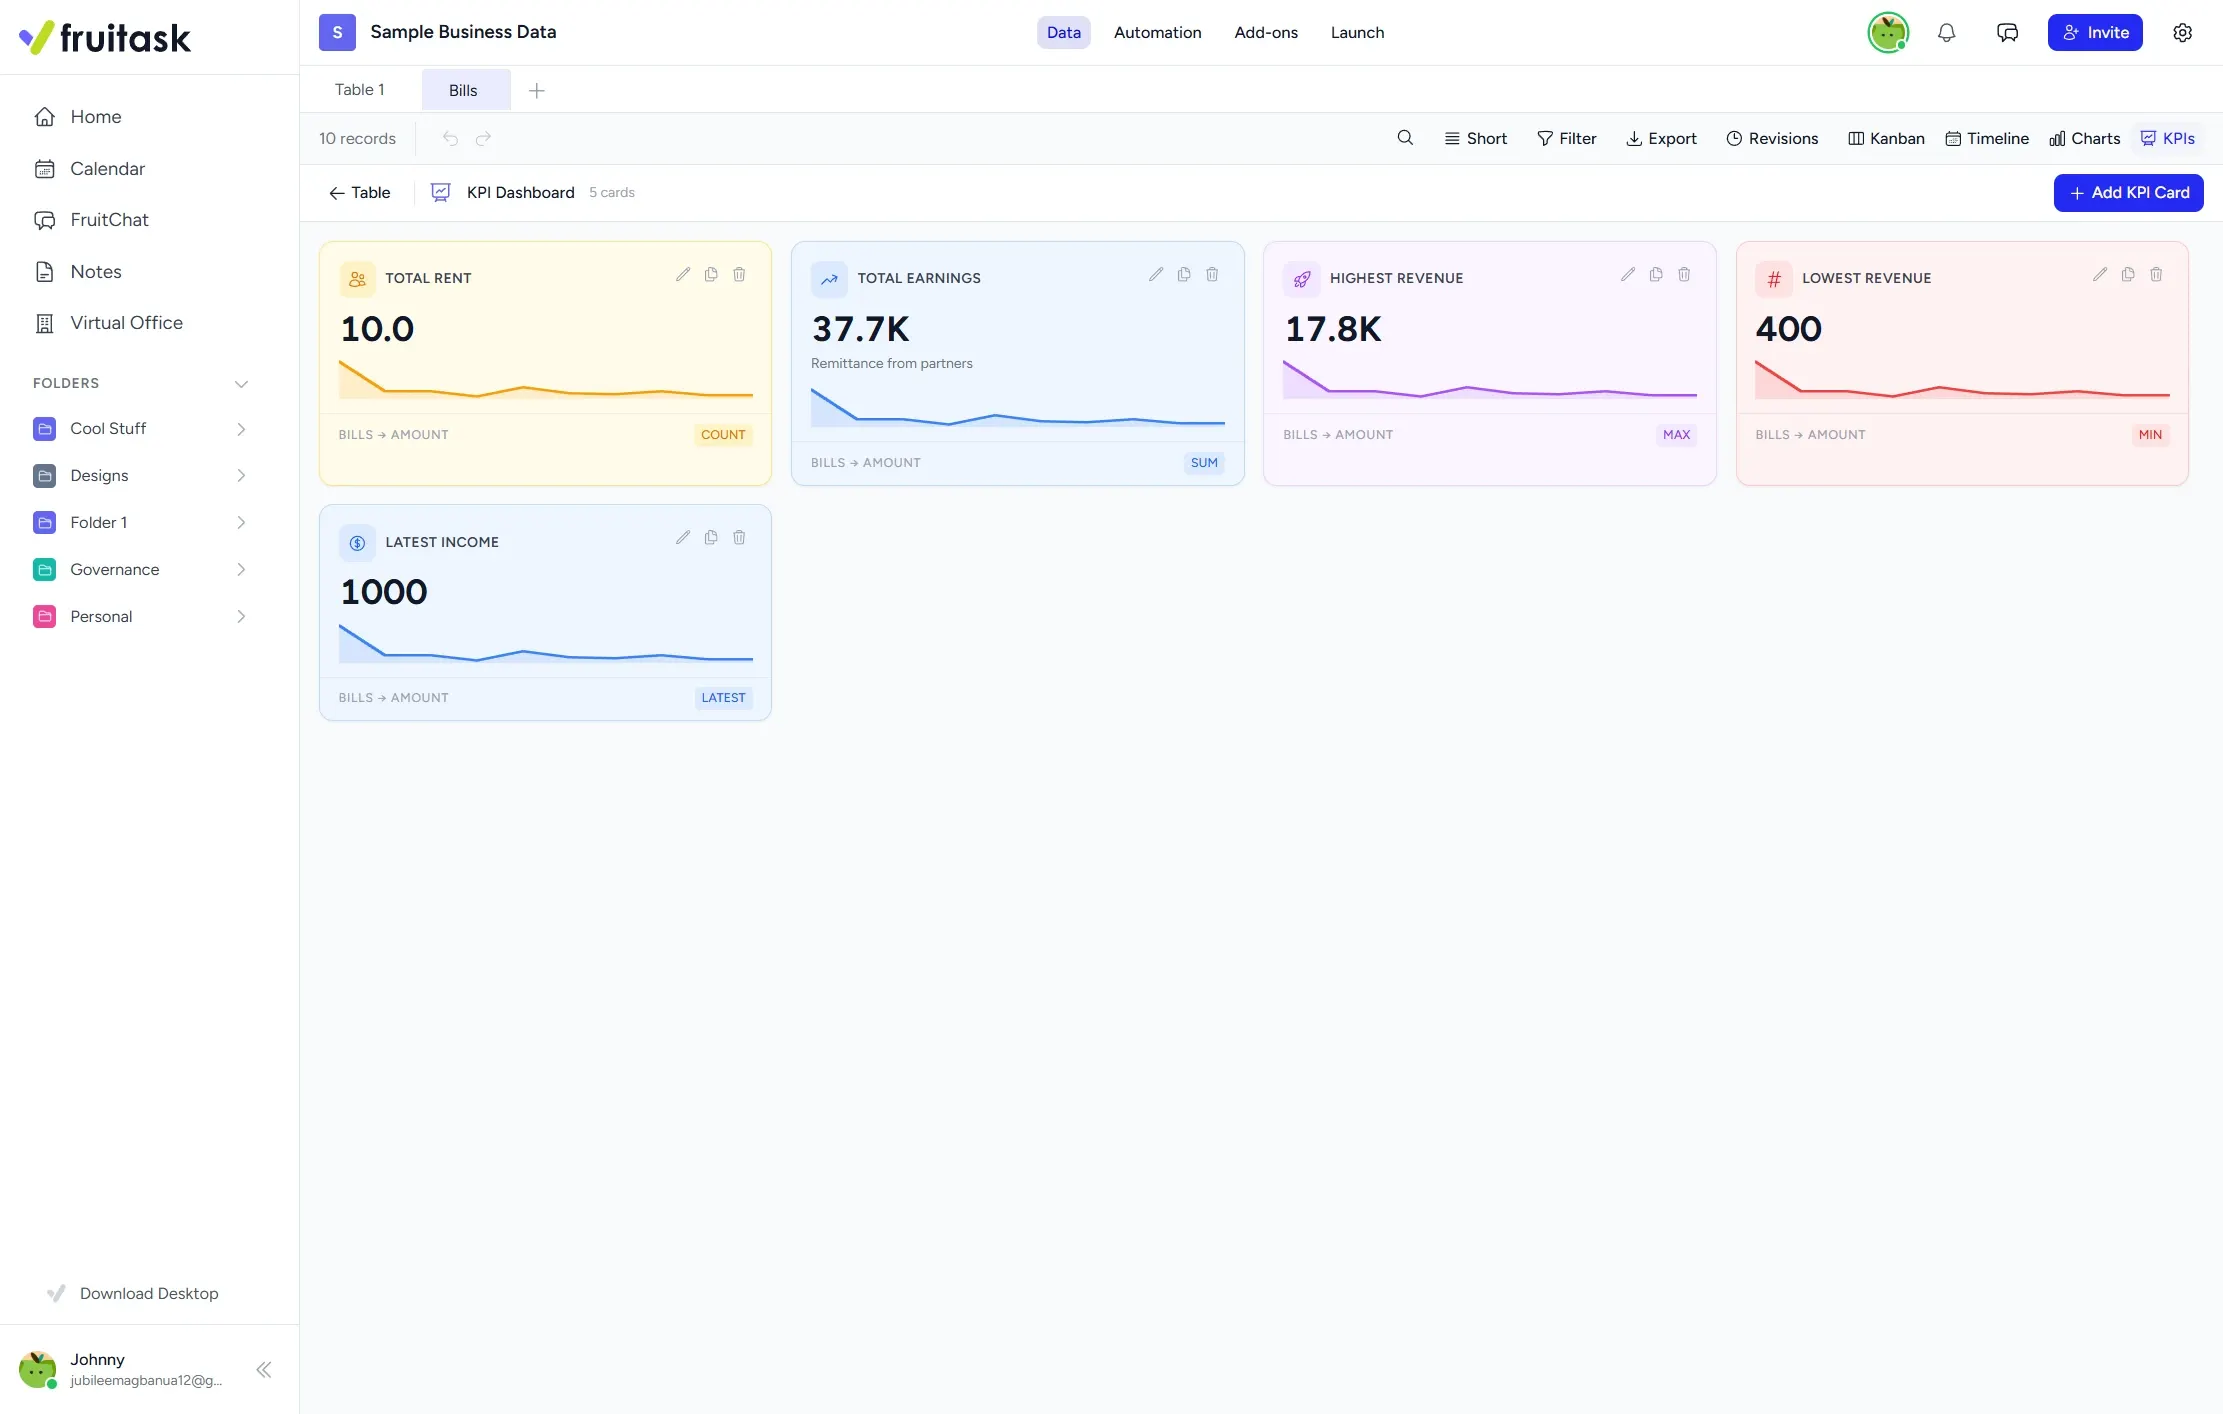
Task: Click the redo arrow
Action: [483, 138]
